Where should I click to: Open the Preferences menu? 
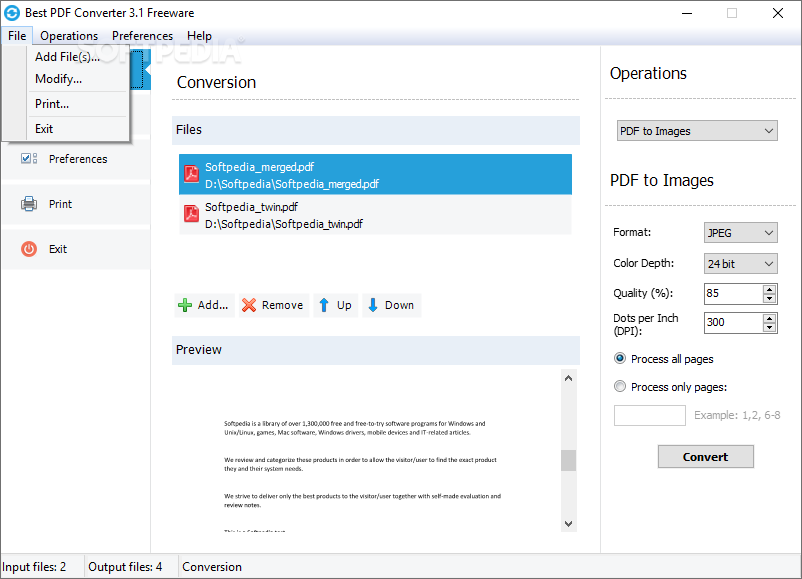click(142, 36)
